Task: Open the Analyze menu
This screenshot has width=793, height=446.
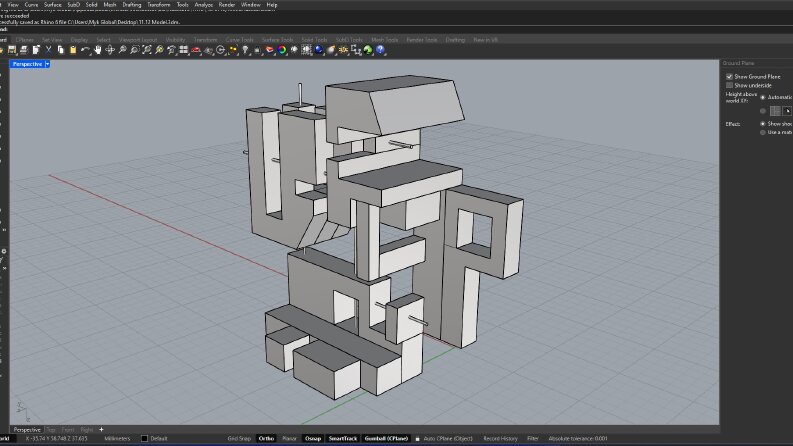Action: coord(204,5)
